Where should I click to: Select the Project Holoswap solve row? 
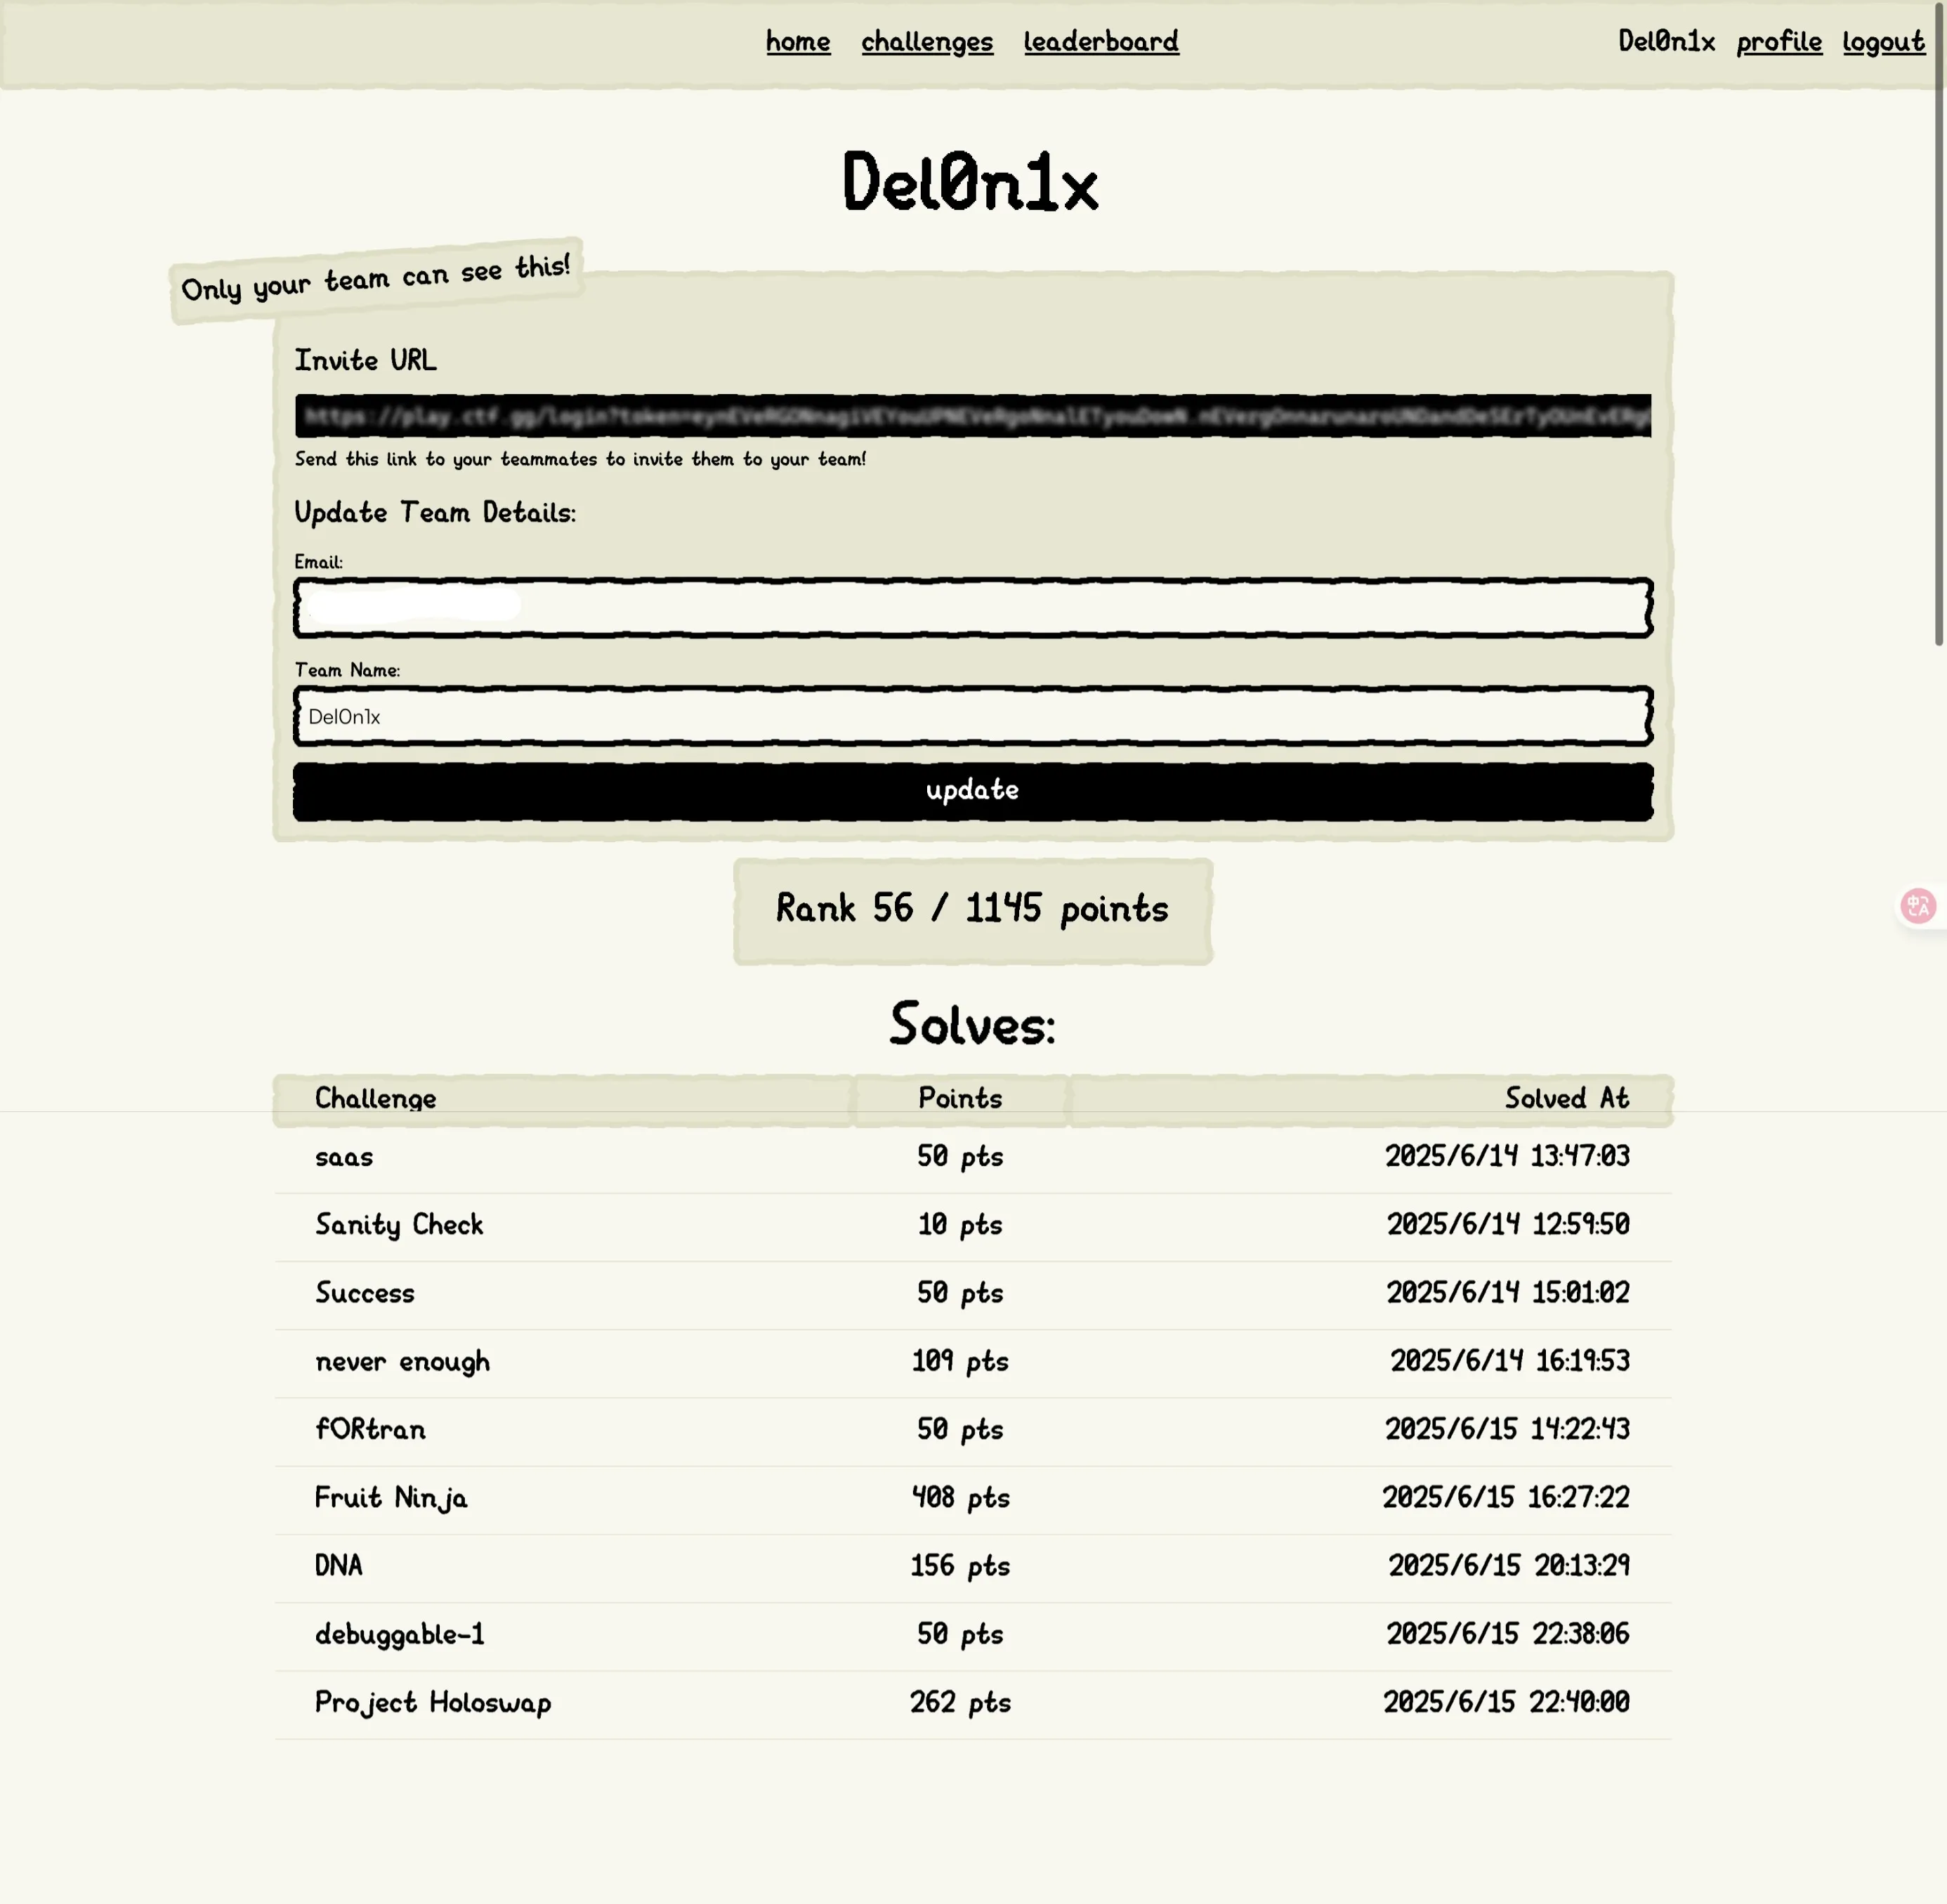[973, 1703]
